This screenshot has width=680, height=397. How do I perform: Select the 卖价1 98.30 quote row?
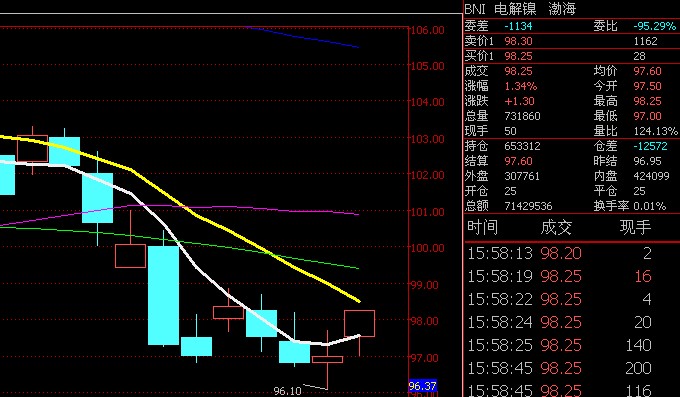click(572, 41)
